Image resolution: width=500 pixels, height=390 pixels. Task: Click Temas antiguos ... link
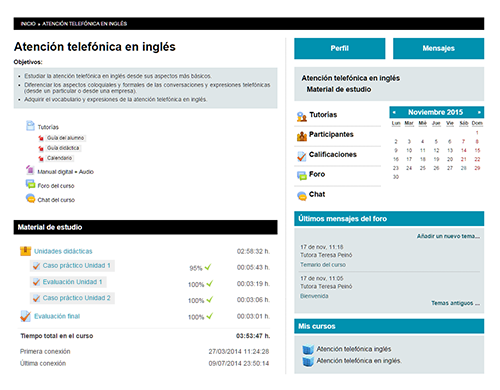click(x=456, y=303)
